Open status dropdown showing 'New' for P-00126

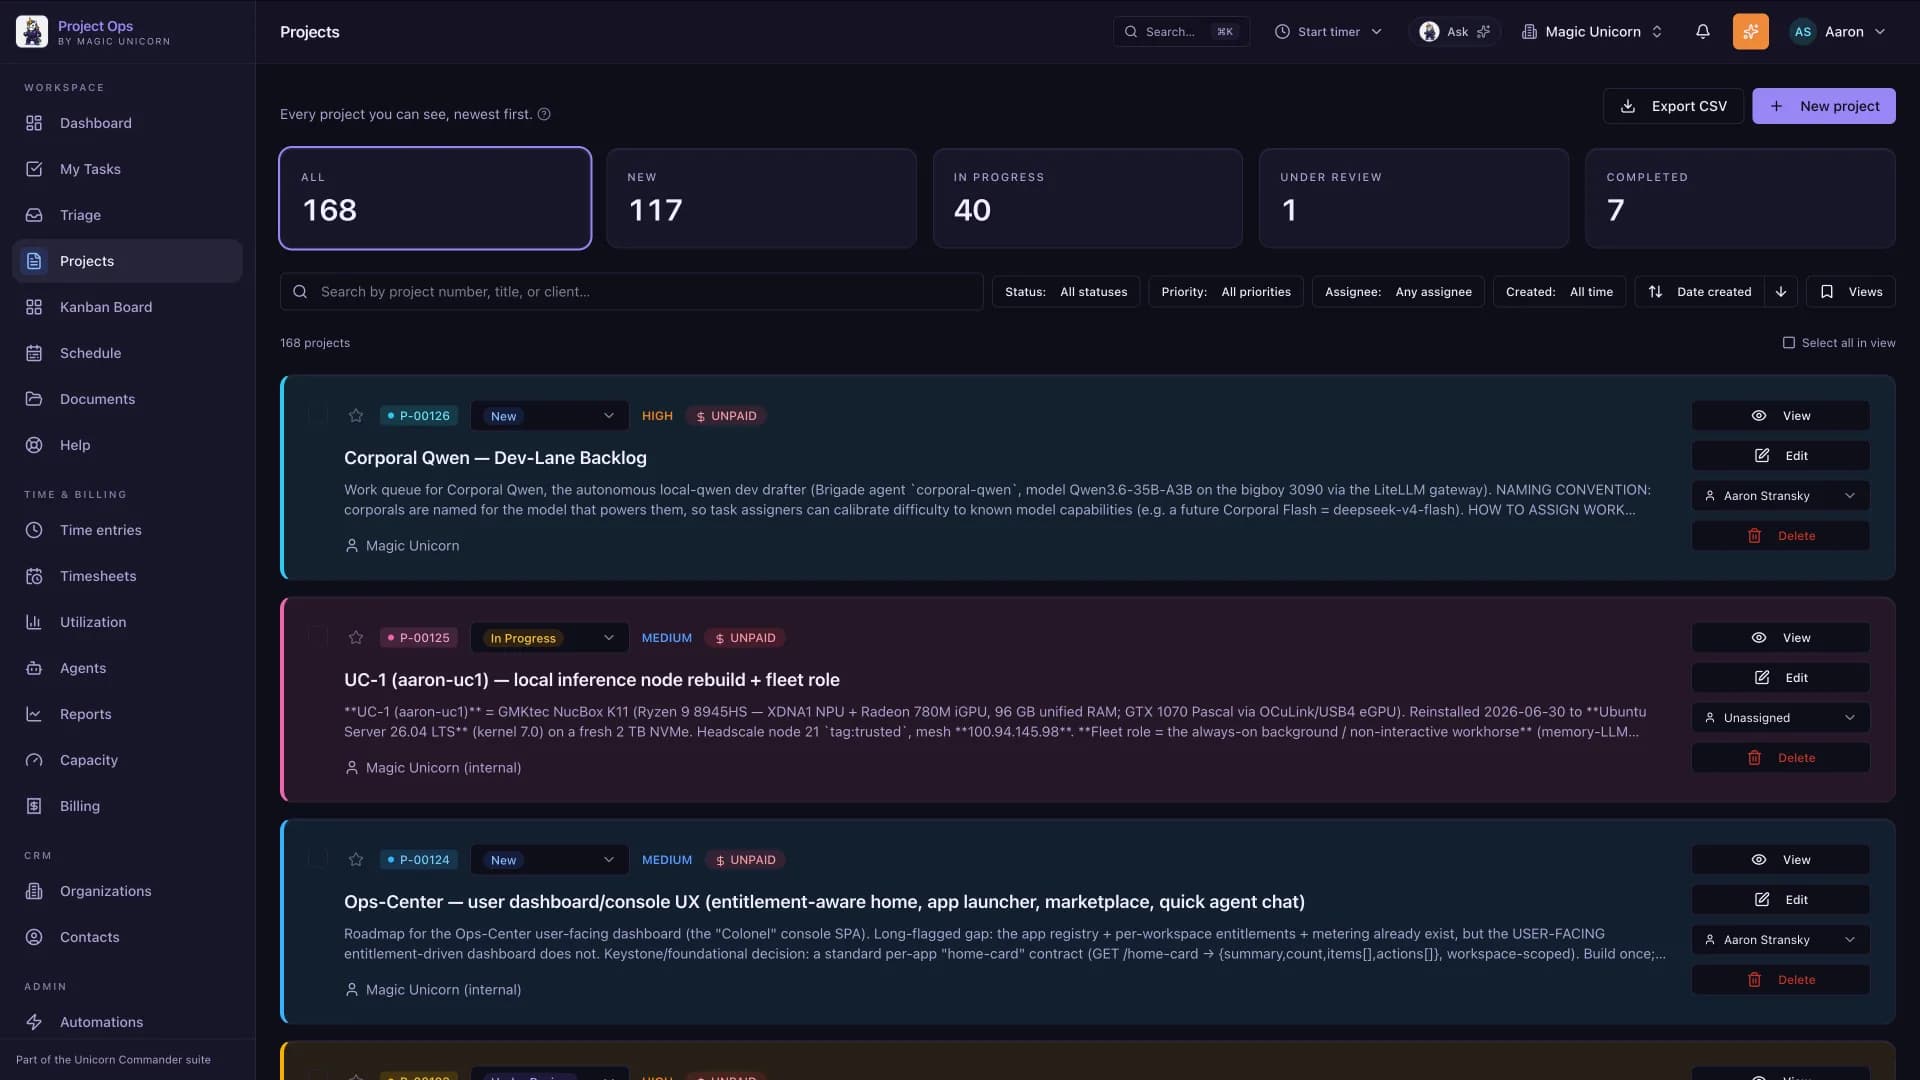pyautogui.click(x=550, y=416)
